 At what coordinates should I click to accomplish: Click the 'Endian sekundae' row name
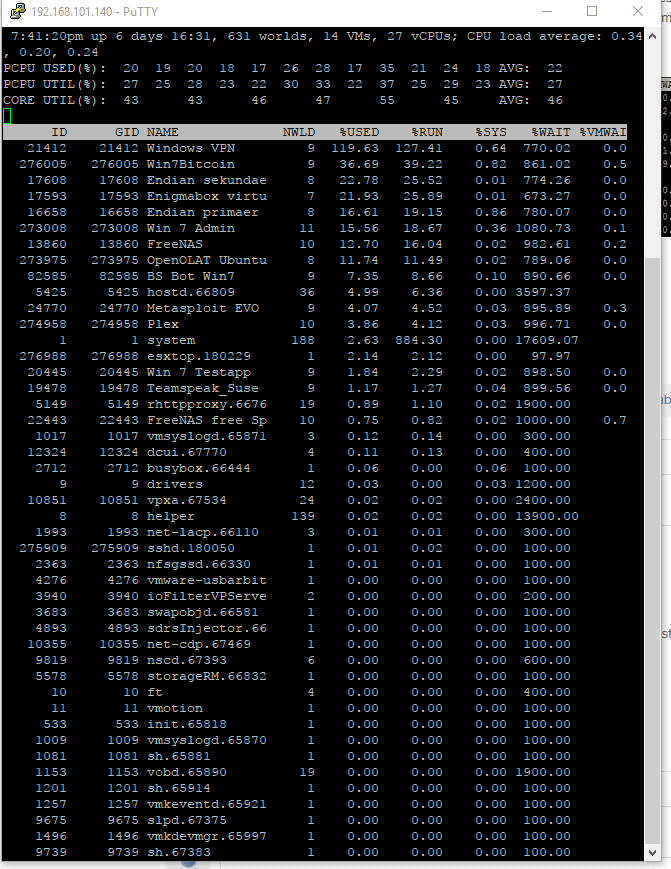pos(207,180)
